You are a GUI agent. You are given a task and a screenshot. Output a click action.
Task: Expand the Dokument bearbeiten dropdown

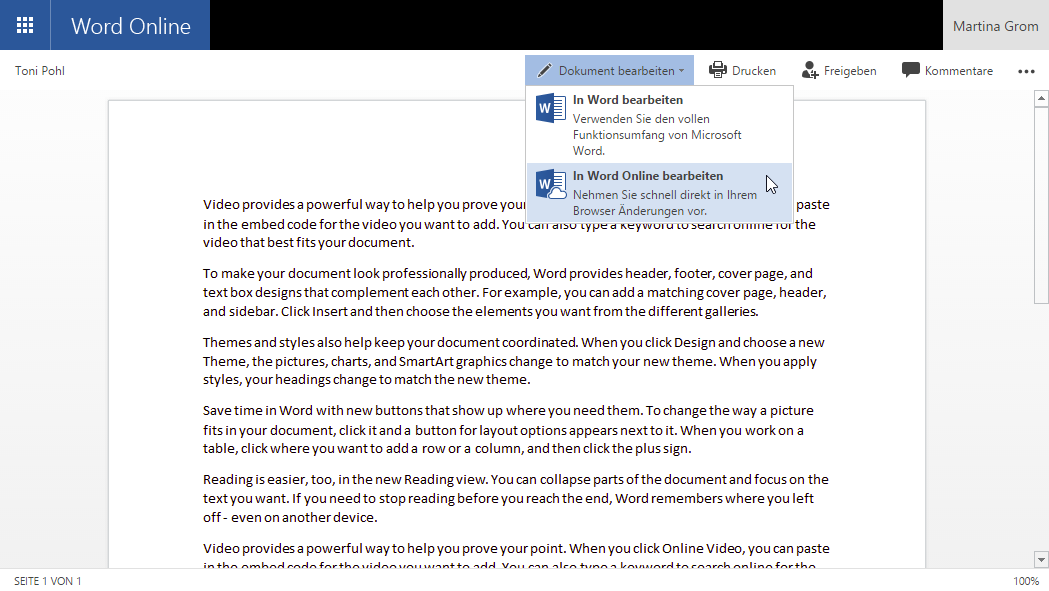click(x=609, y=70)
